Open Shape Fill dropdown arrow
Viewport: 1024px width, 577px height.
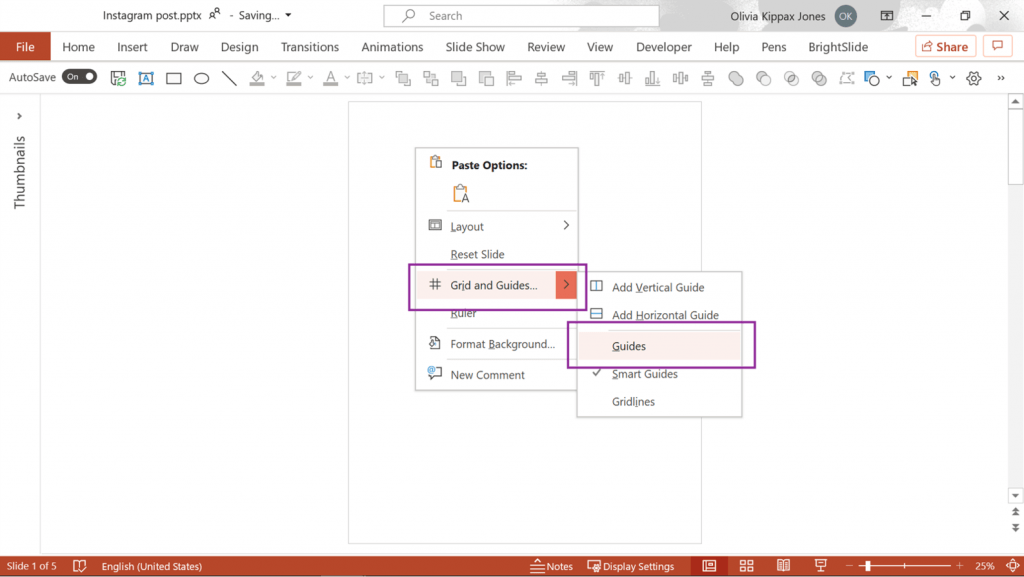[274, 78]
